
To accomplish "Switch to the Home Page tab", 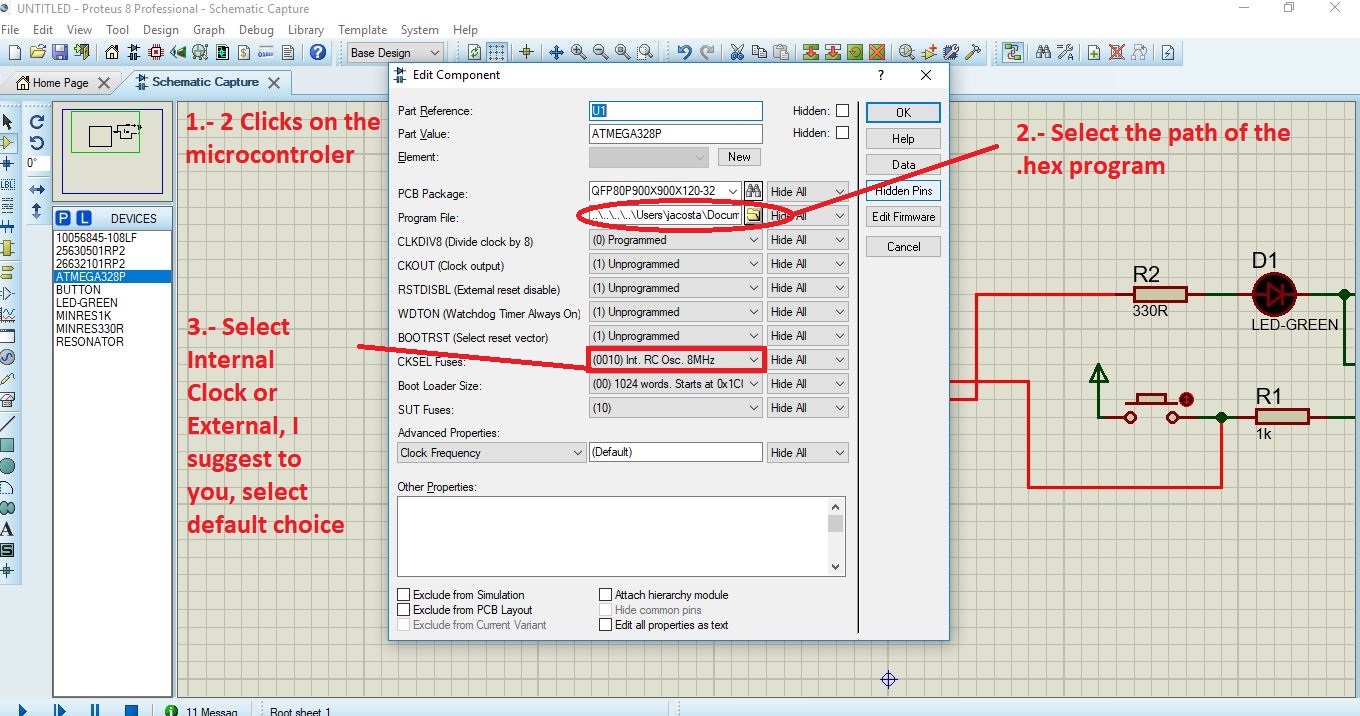I will click(x=61, y=83).
